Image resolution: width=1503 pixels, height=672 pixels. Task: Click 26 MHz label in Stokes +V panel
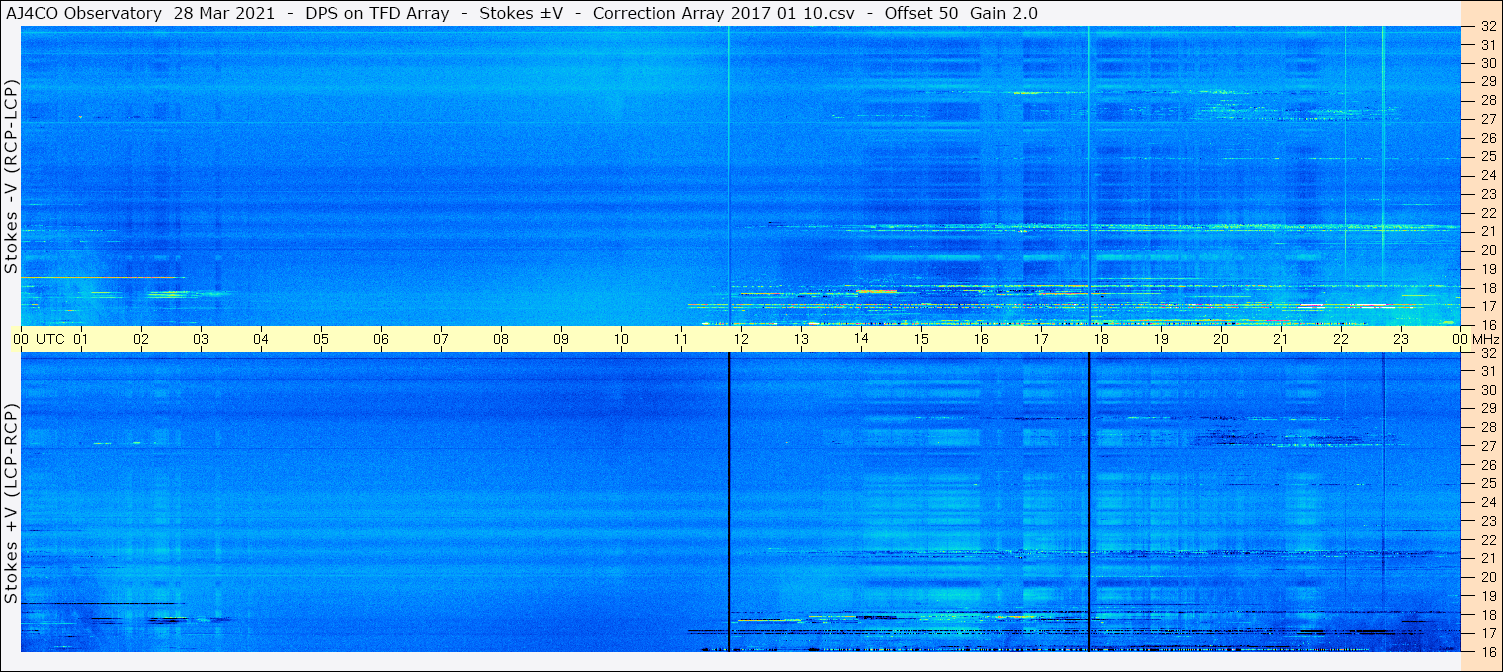point(1488,465)
